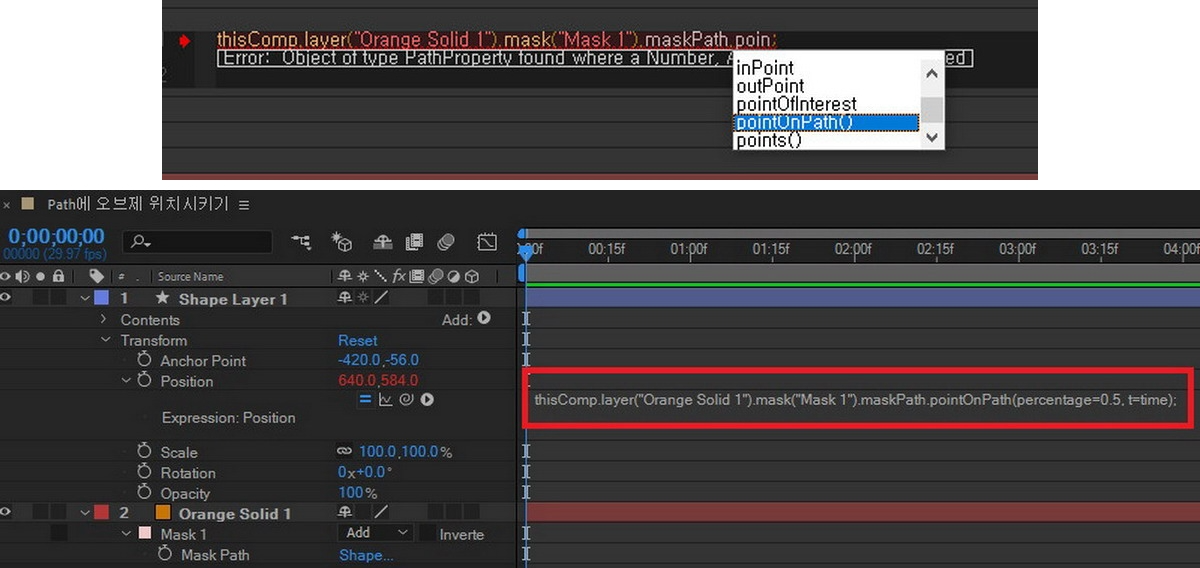Image resolution: width=1200 pixels, height=568 pixels.
Task: Open the Mask 1 mode Add dropdown
Action: pos(375,533)
